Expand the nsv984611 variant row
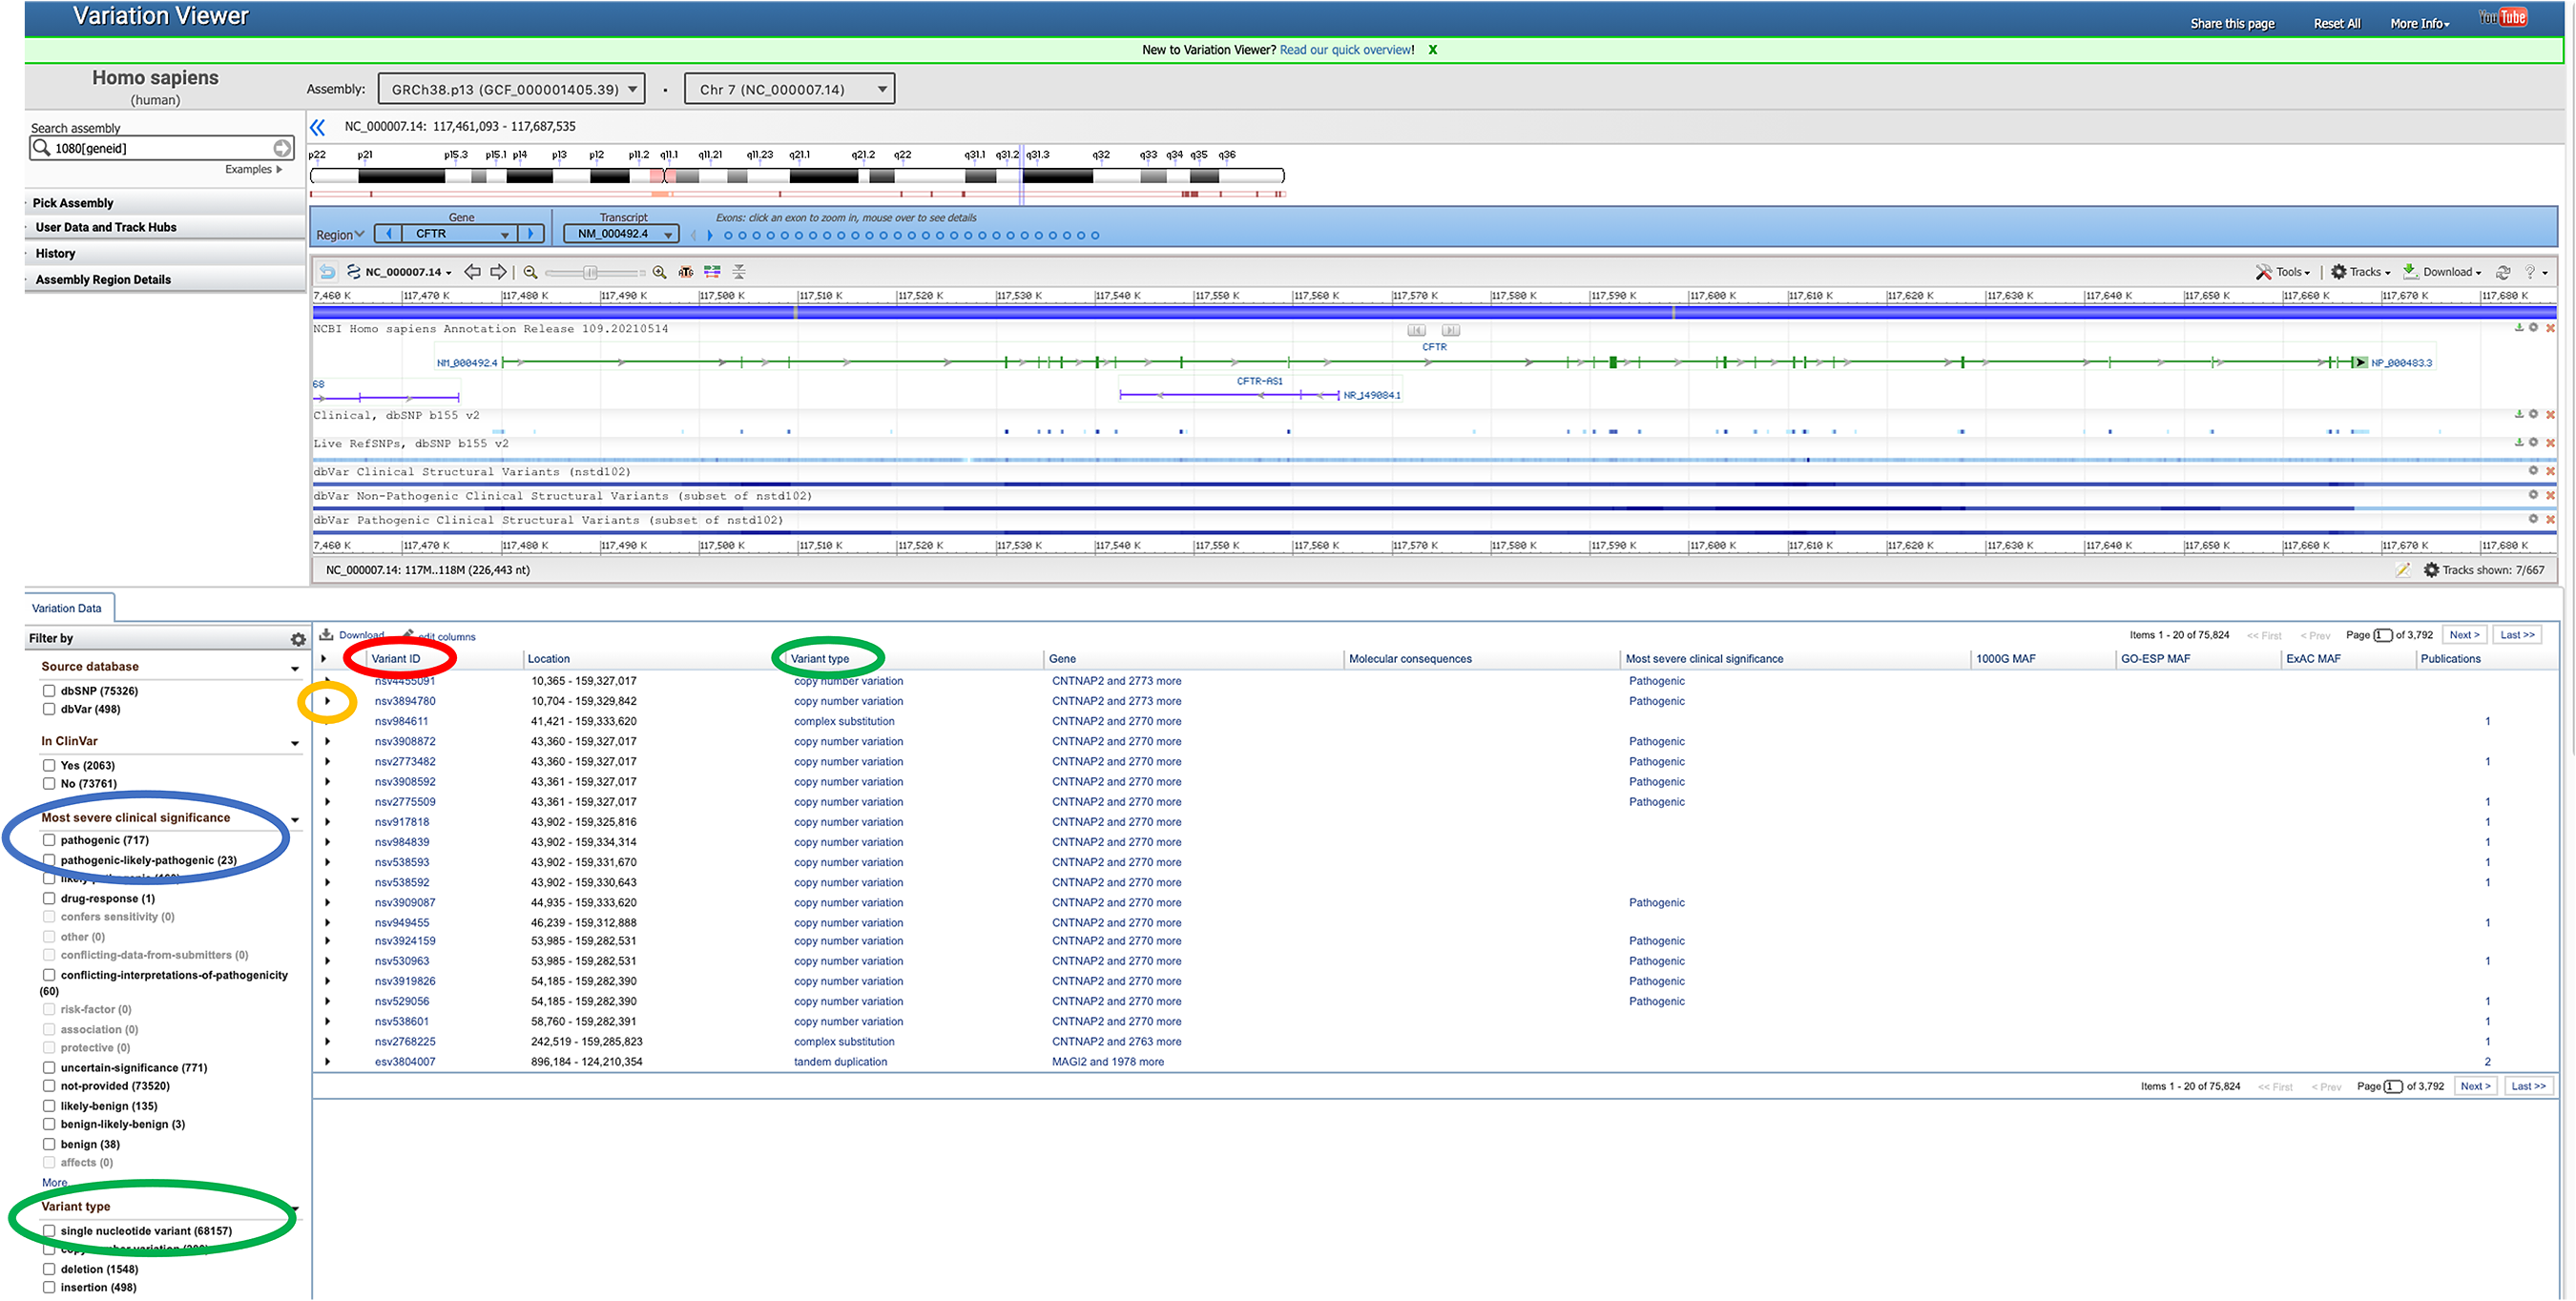This screenshot has width=2576, height=1301. pos(327,722)
